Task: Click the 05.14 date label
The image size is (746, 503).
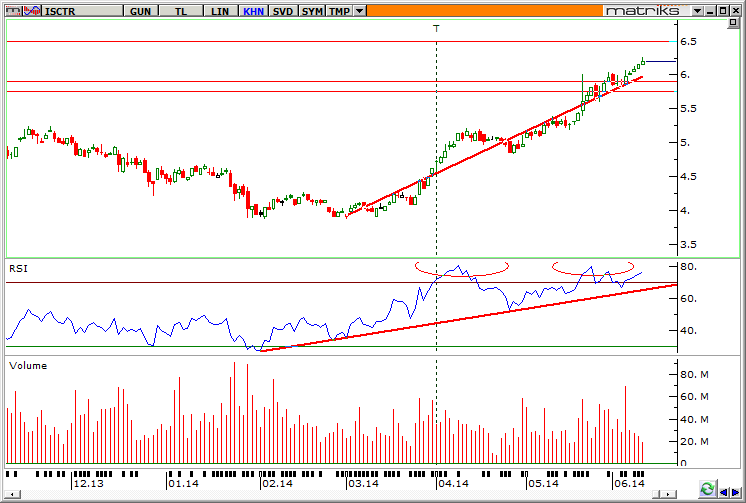Action: (x=543, y=483)
